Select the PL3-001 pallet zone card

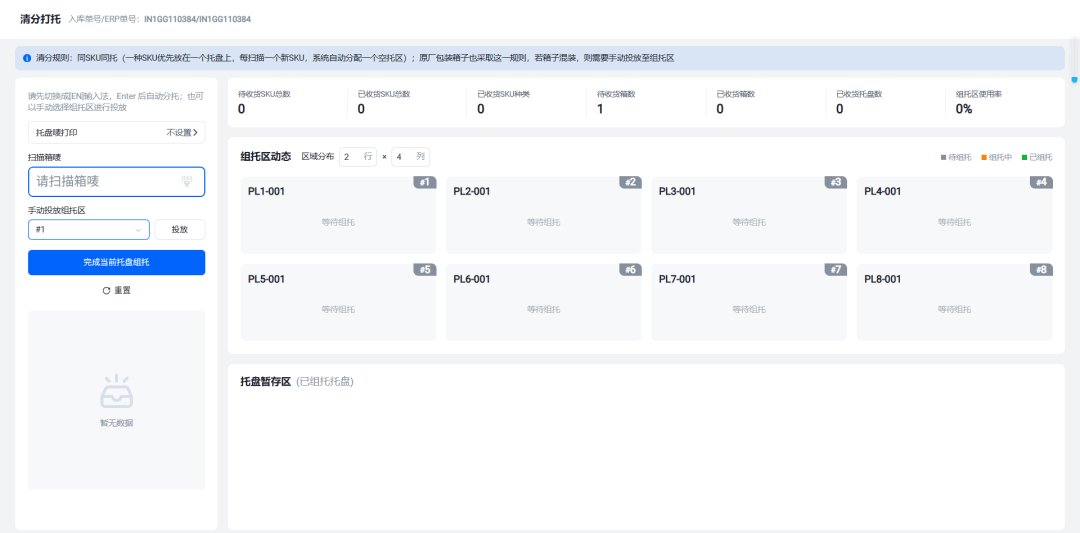tap(749, 215)
